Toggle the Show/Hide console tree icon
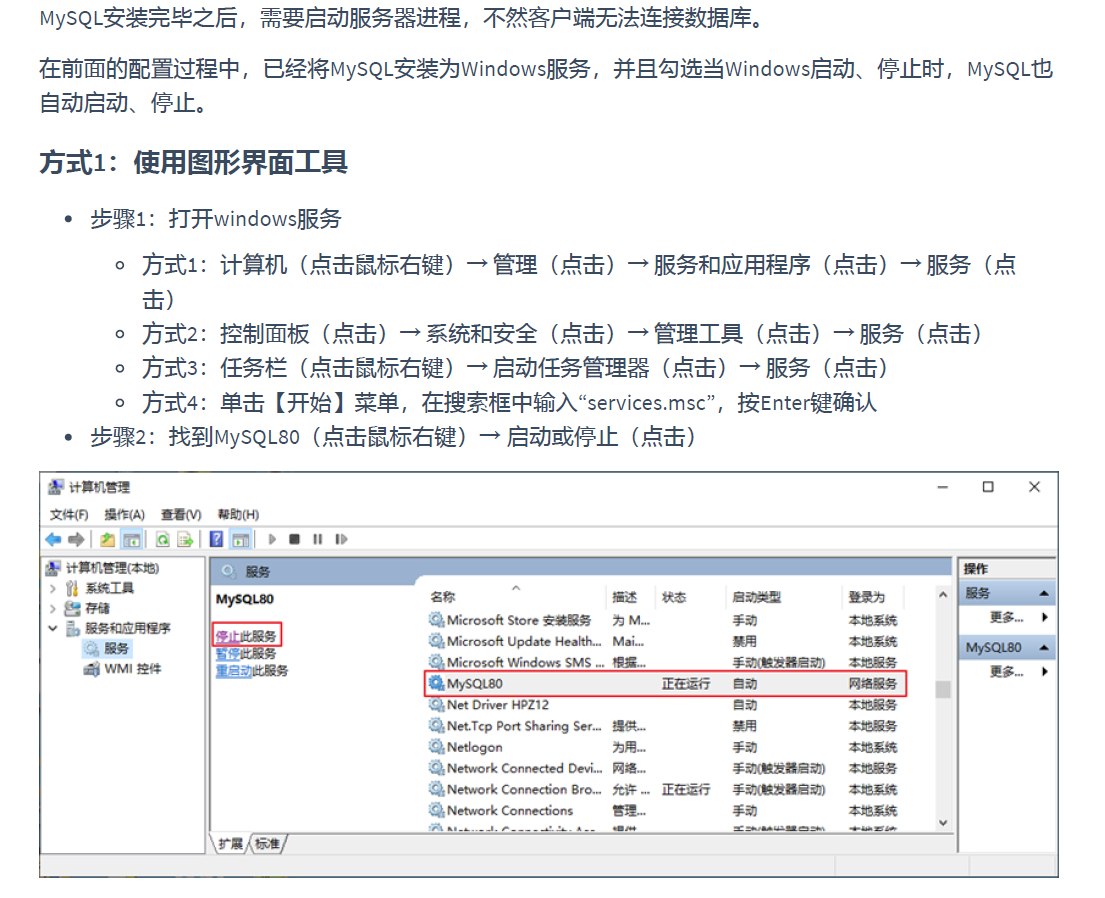This screenshot has height=898, width=1105. click(132, 539)
